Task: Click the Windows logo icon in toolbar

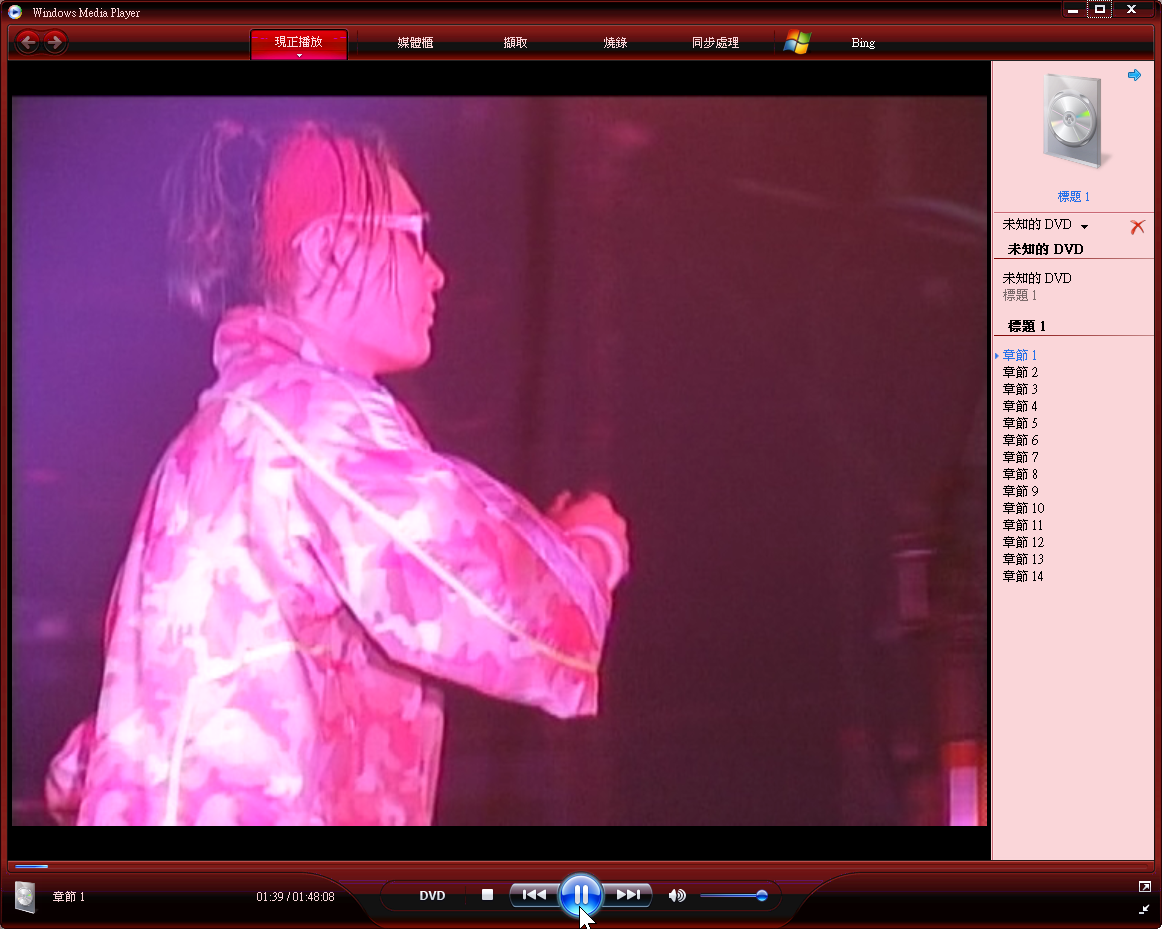Action: click(797, 42)
